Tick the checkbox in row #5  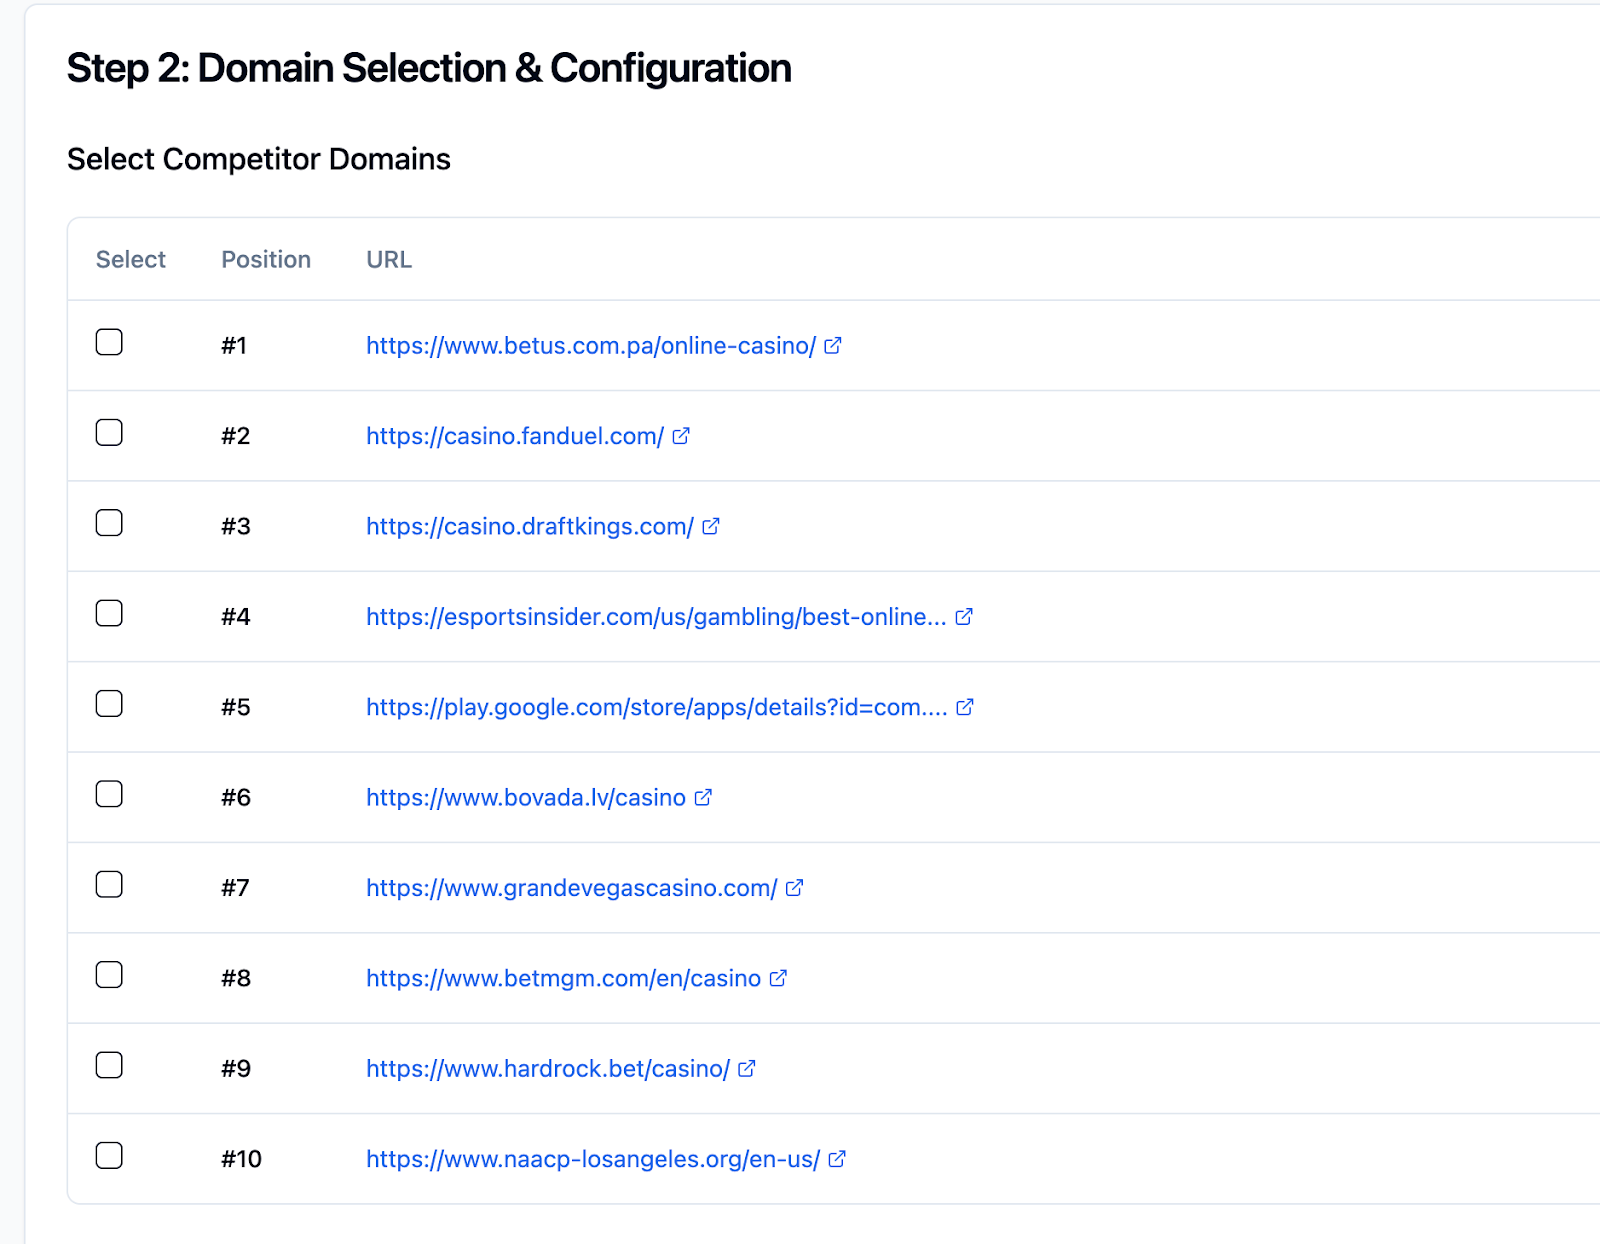(x=109, y=704)
